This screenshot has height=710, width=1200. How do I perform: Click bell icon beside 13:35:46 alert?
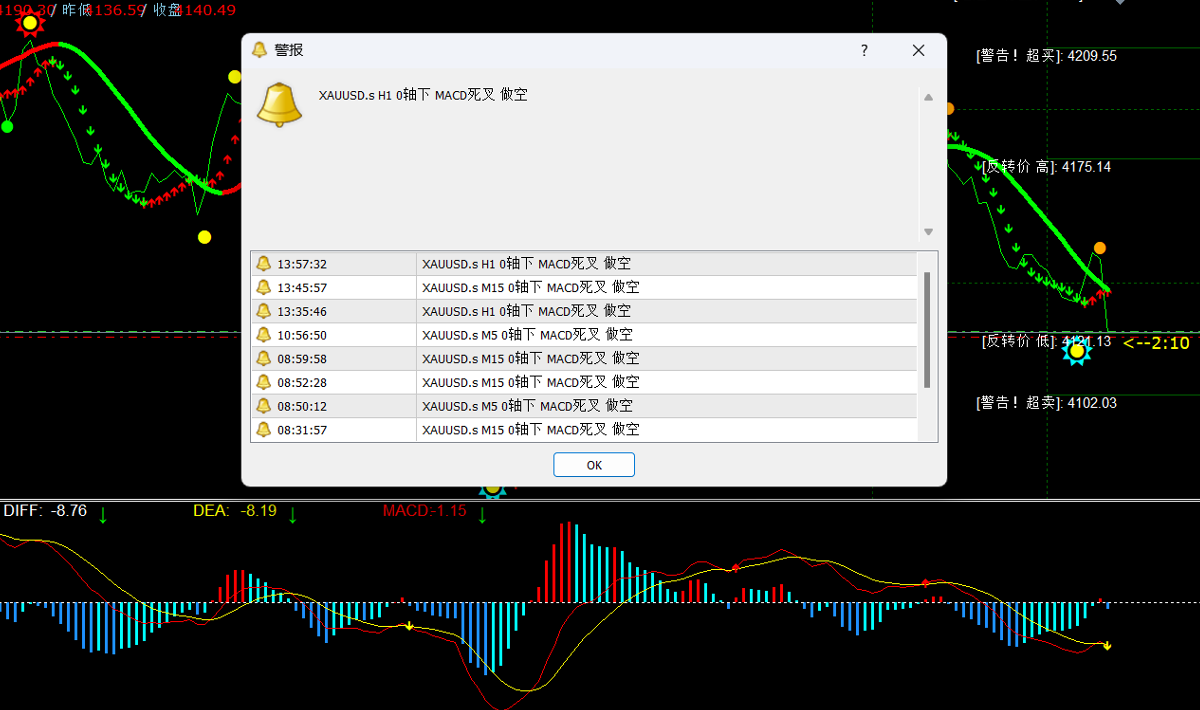click(264, 311)
